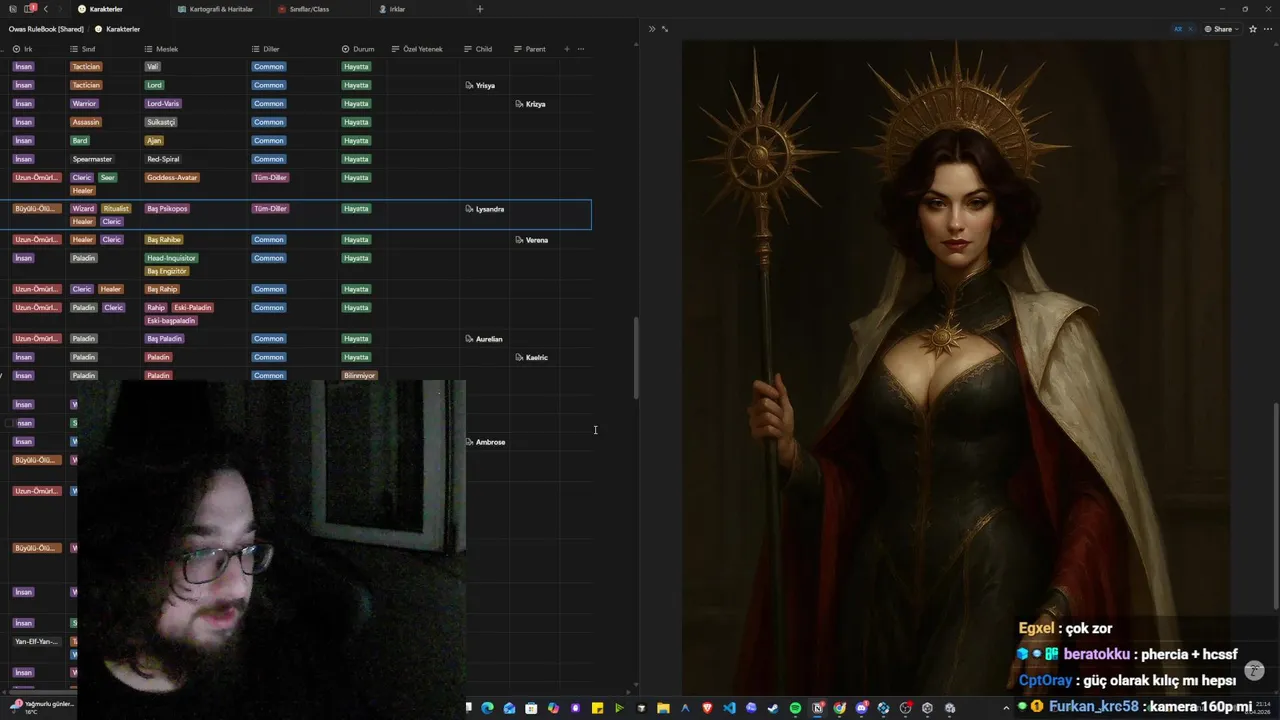This screenshot has width=1280, height=720.
Task: Select the Spearmaster class cell
Action: coord(92,159)
